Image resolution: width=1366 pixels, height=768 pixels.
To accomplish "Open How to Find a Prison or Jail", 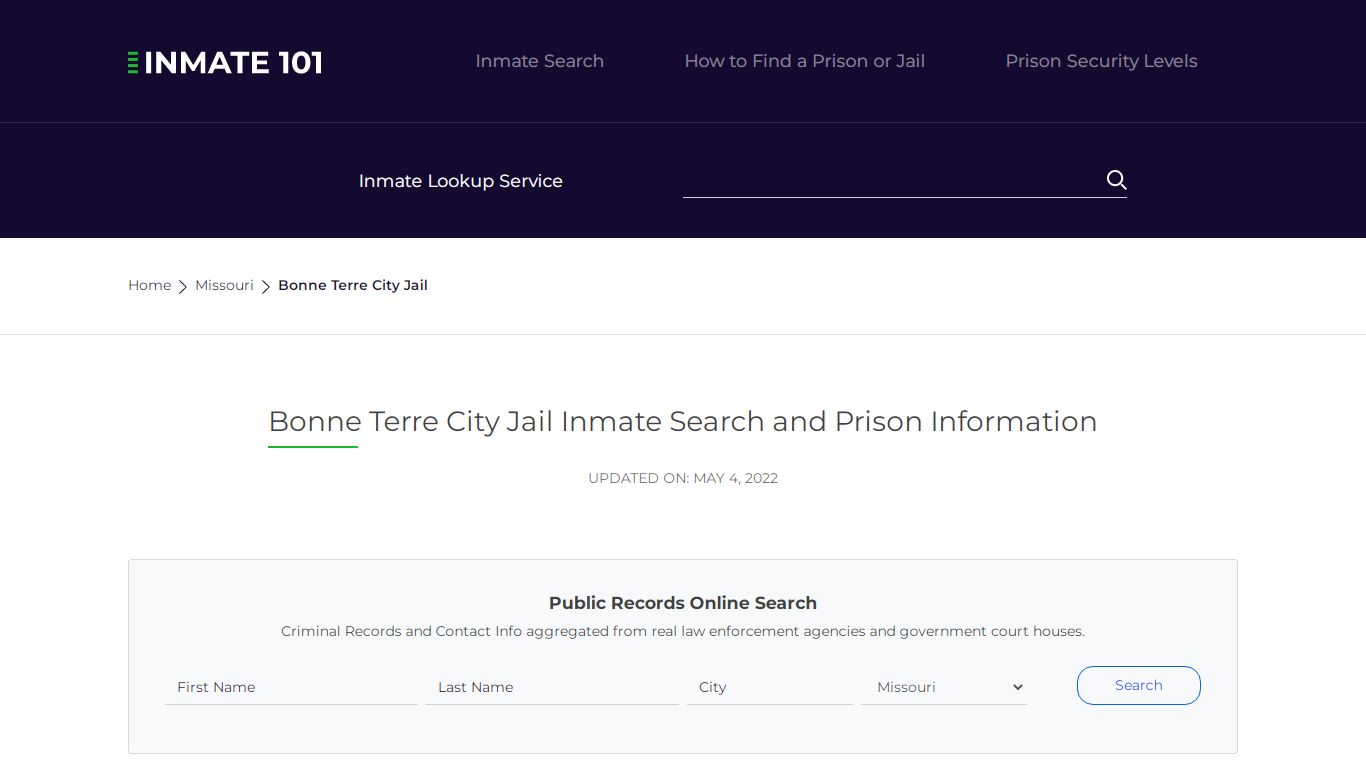I will (805, 61).
